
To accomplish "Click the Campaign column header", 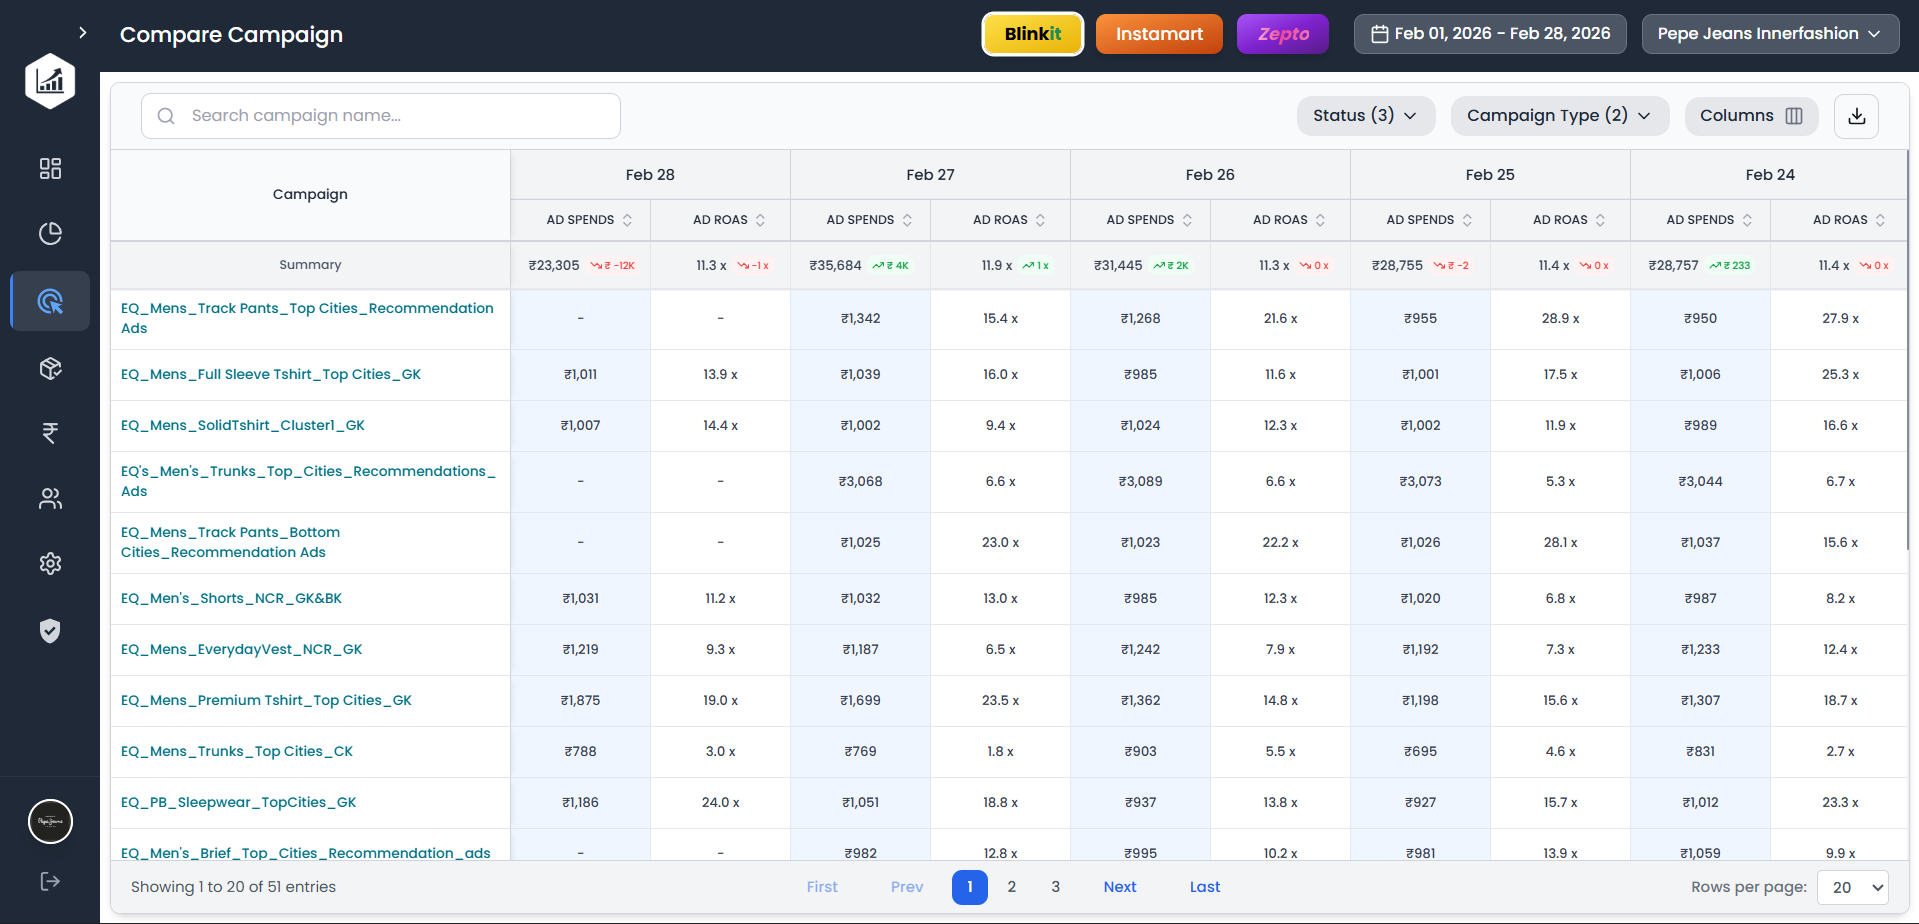I will point(310,194).
